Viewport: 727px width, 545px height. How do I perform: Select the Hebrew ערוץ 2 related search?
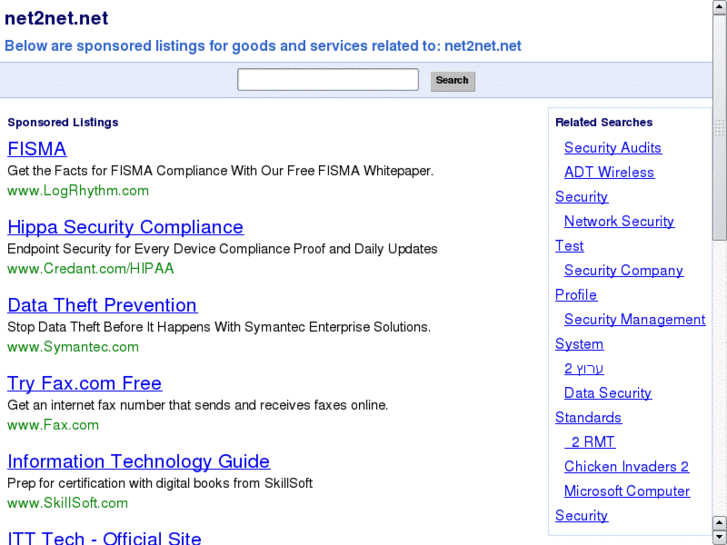[584, 369]
